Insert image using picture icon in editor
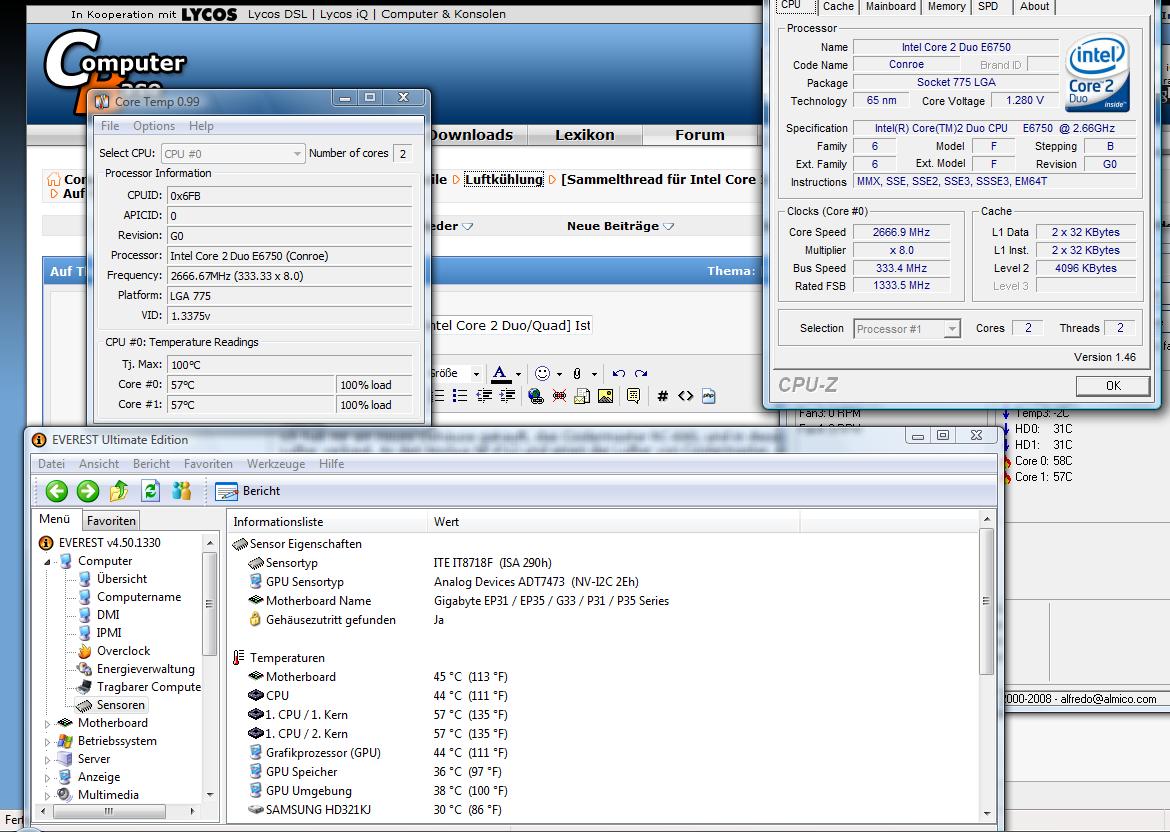This screenshot has height=832, width=1170. (x=605, y=395)
